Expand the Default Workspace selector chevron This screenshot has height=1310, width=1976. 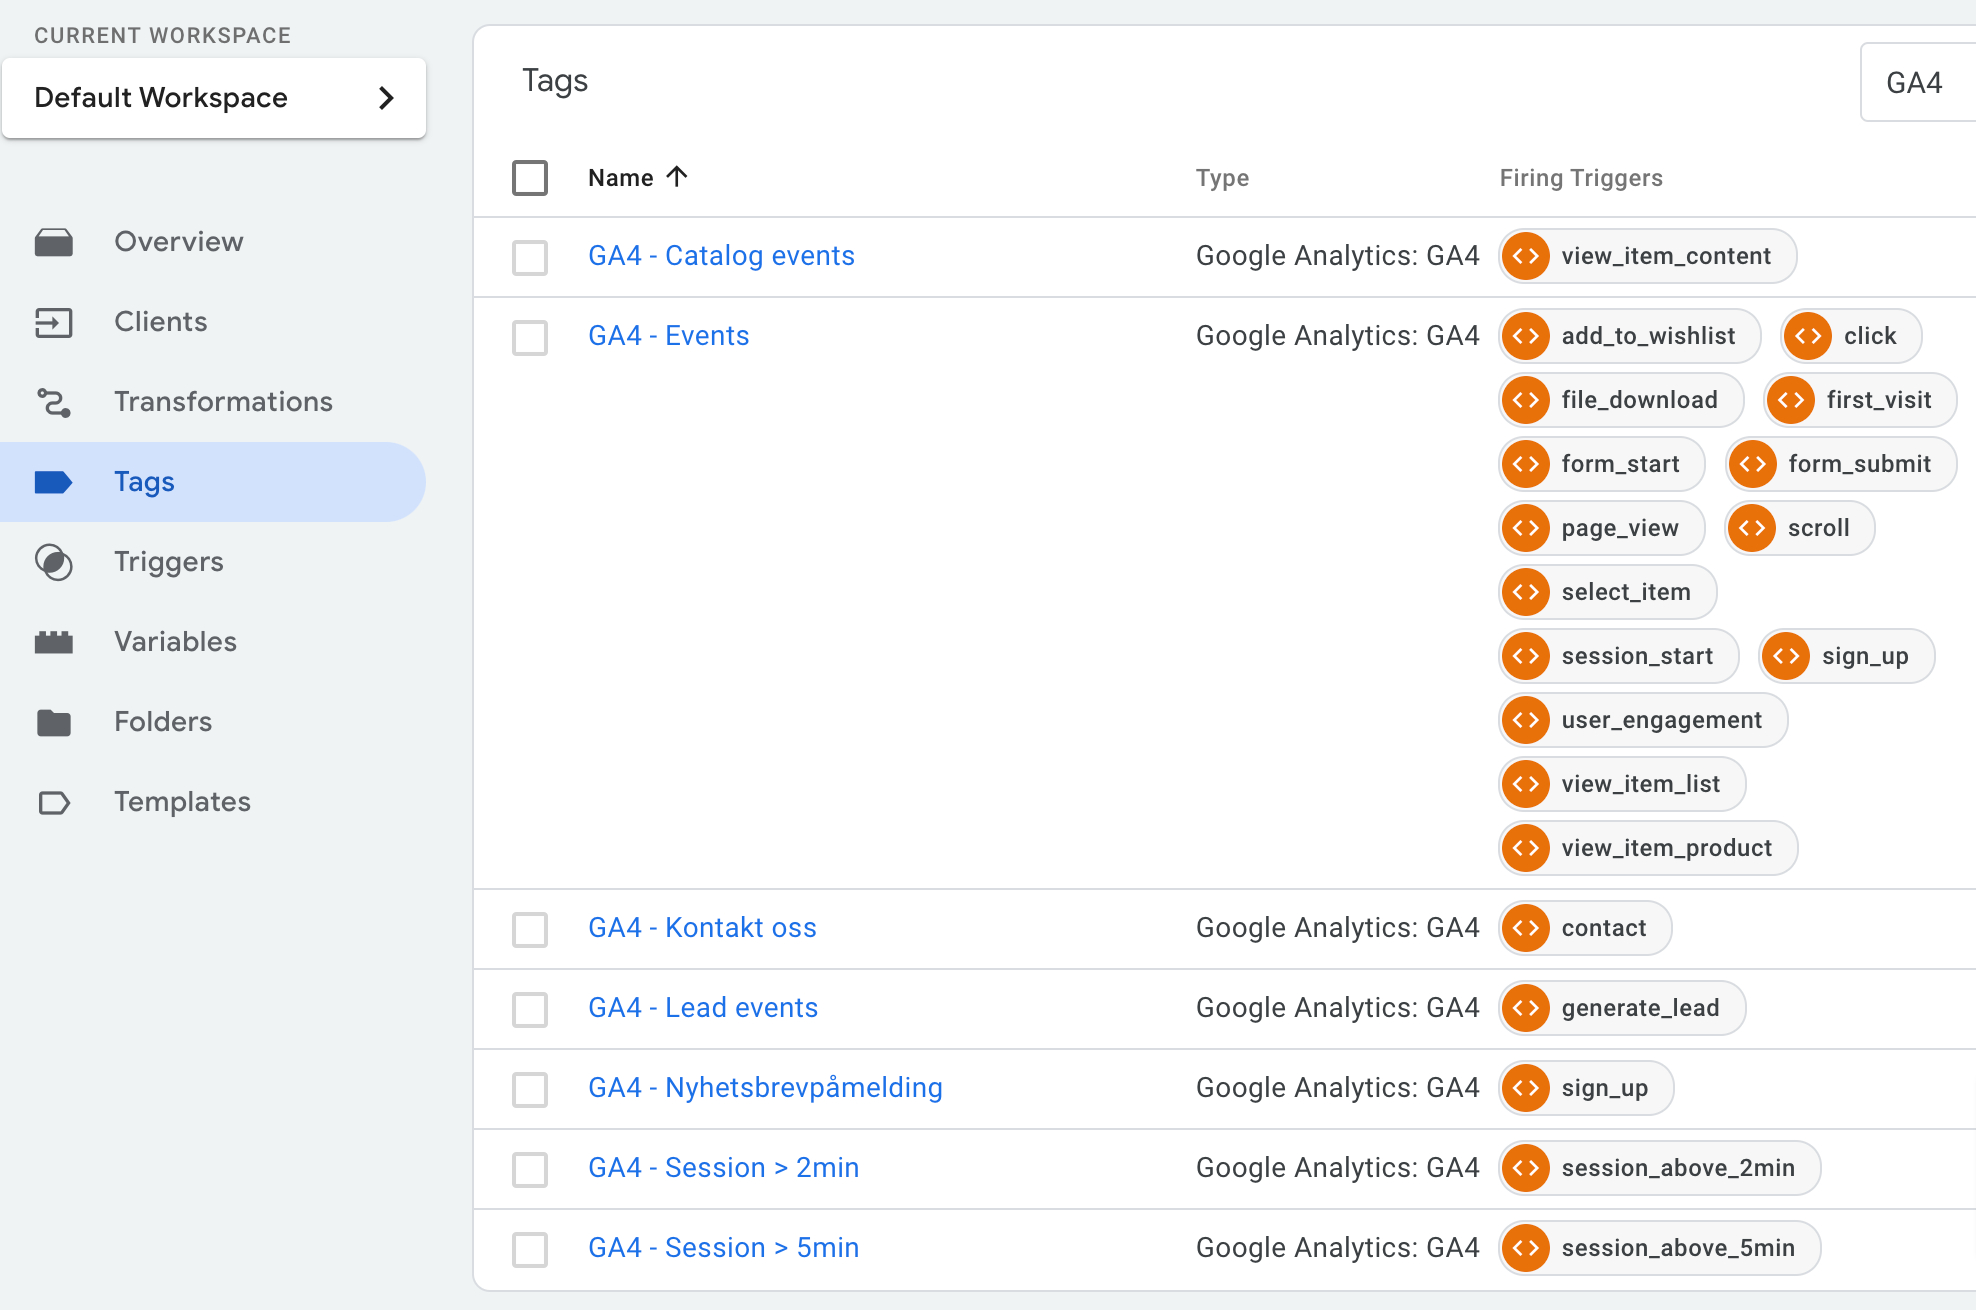click(x=386, y=98)
